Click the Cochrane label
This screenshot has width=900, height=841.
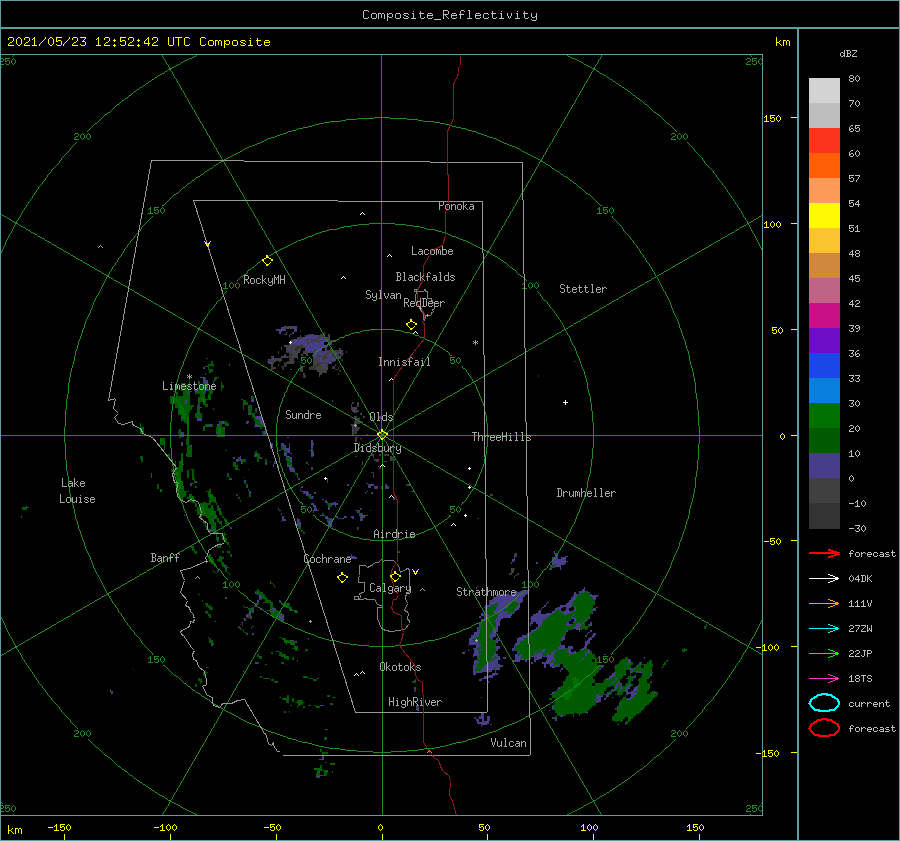327,559
